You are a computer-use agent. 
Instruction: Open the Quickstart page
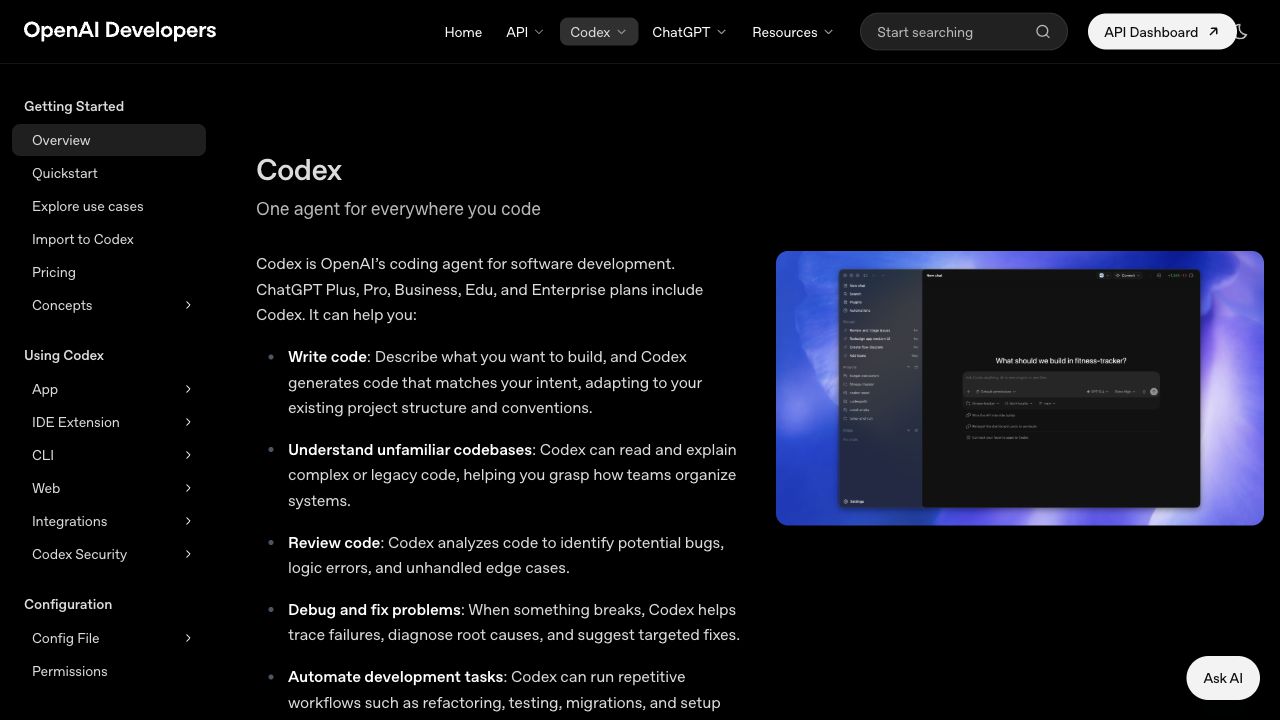click(65, 173)
